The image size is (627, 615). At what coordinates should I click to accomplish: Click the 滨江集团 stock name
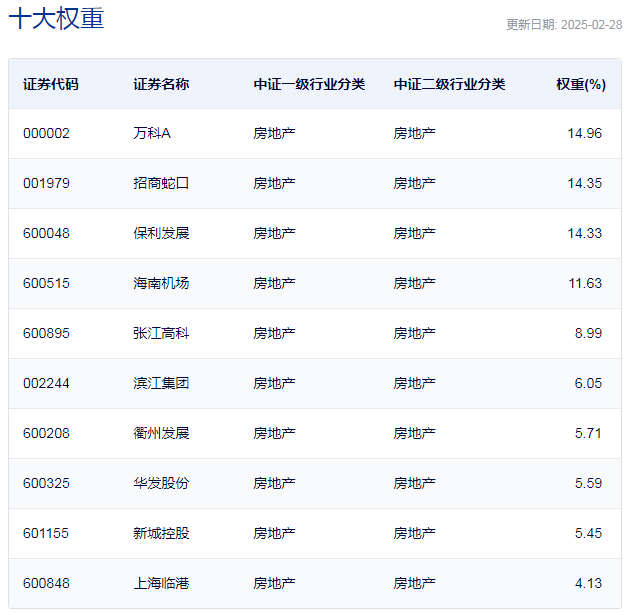161,383
